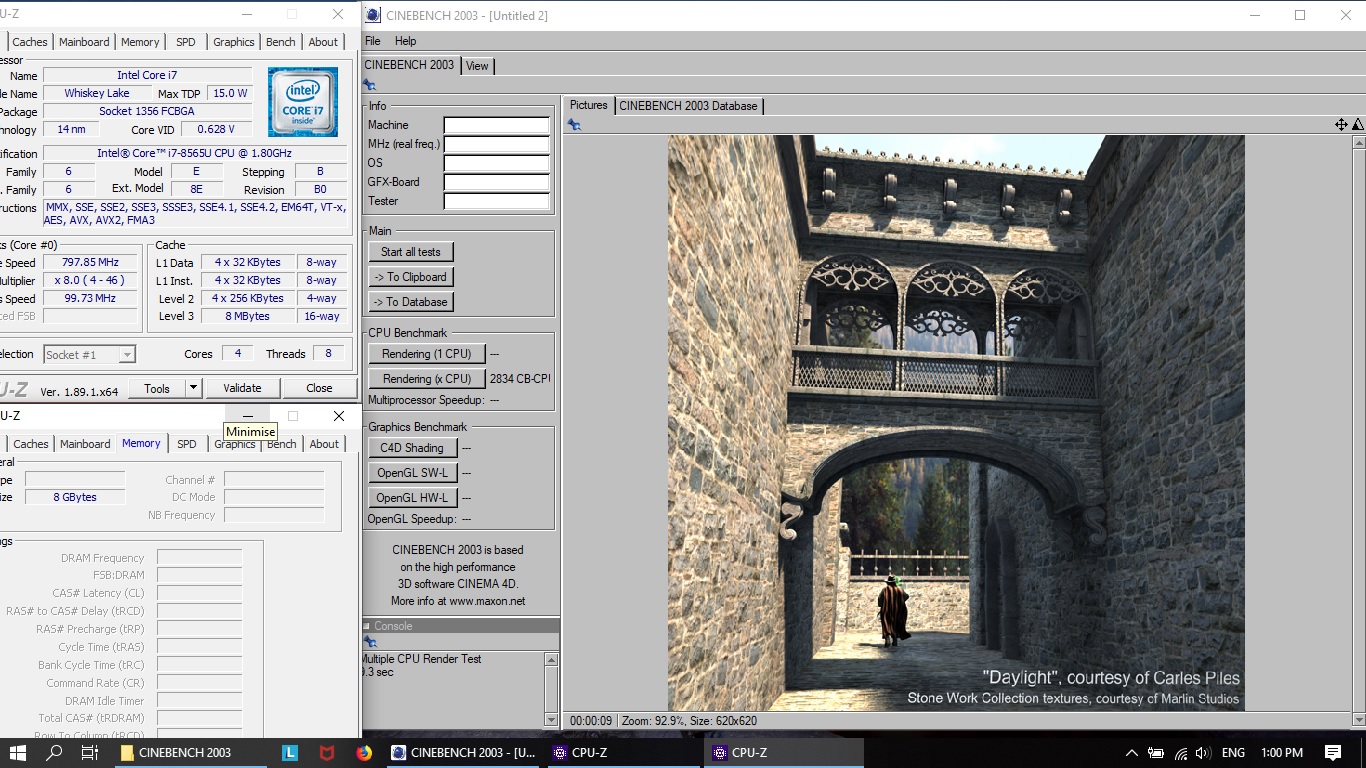
Task: Click the ENG language indicator
Action: coord(1233,753)
